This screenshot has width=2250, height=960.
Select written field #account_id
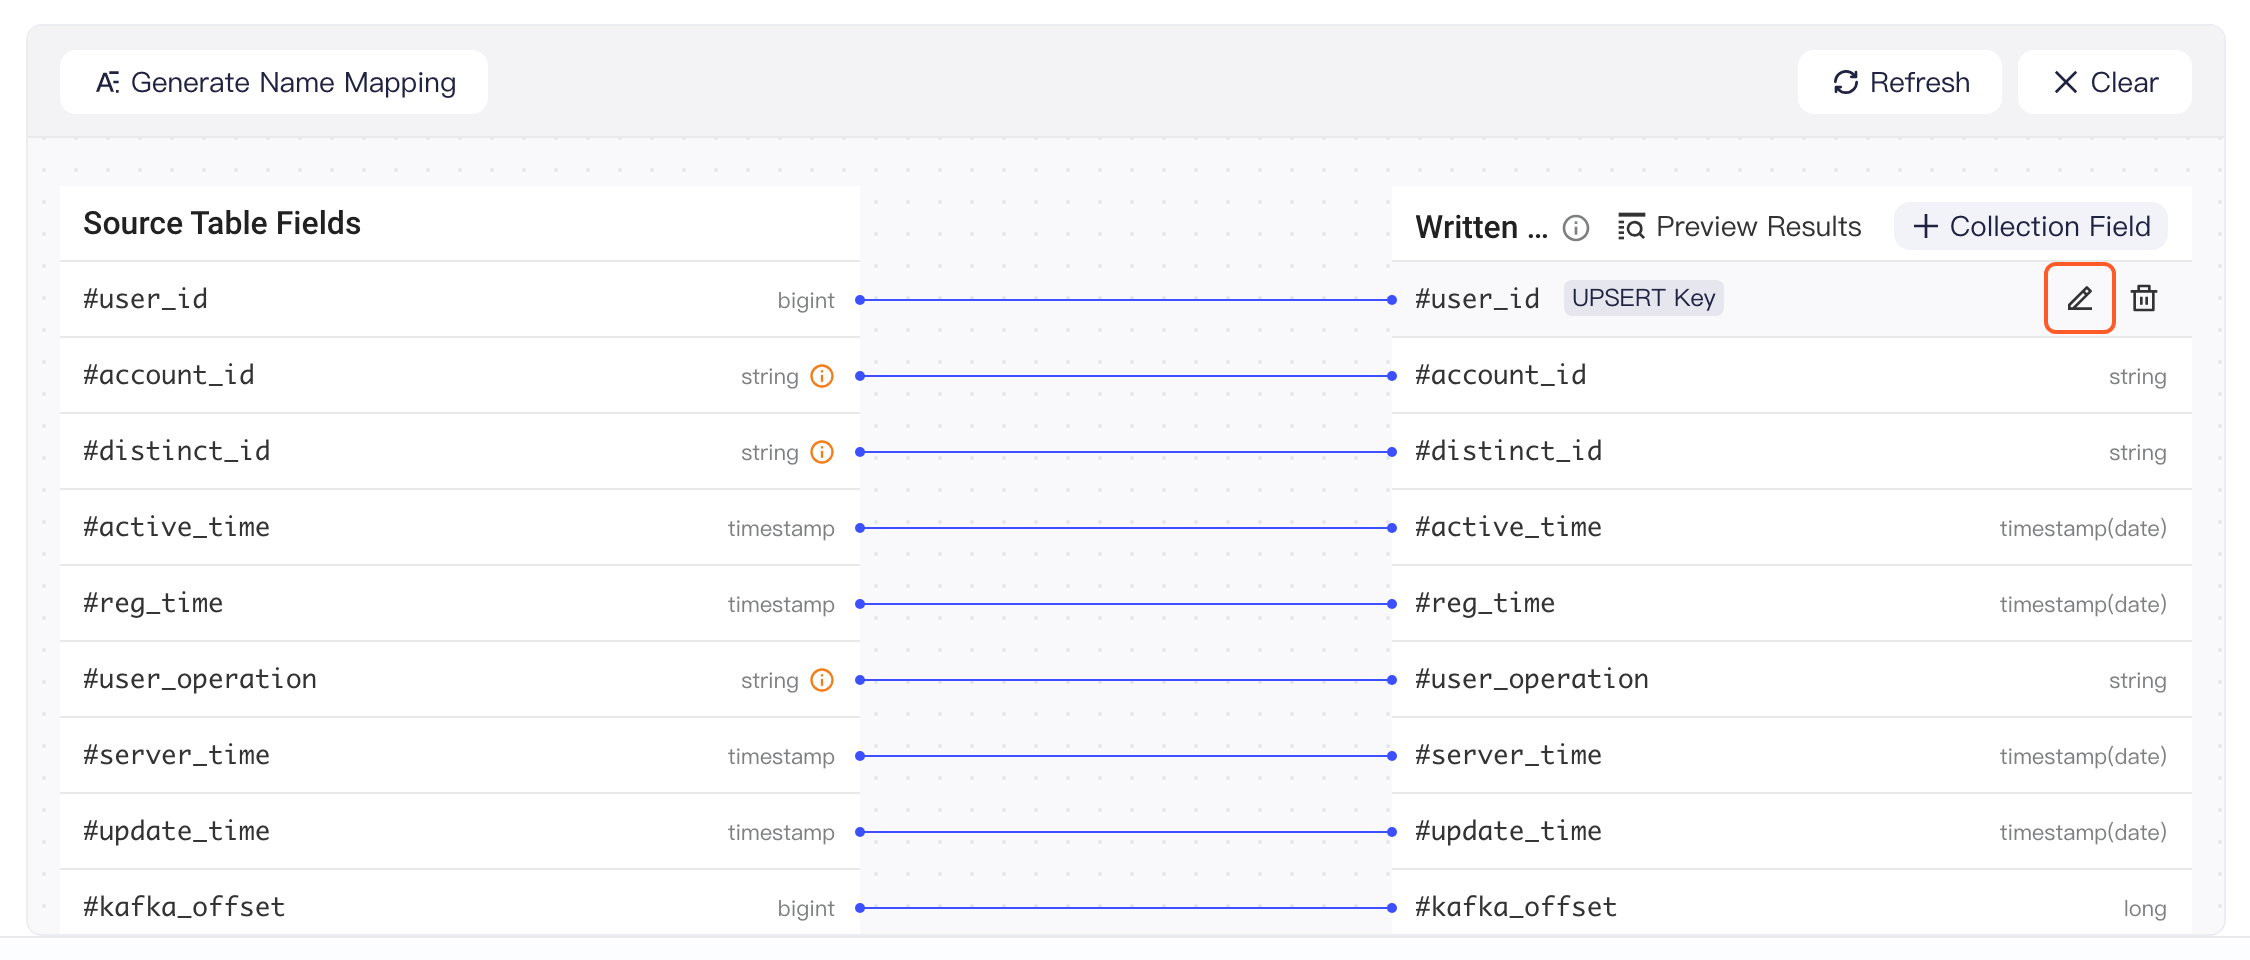pyautogui.click(x=1792, y=375)
